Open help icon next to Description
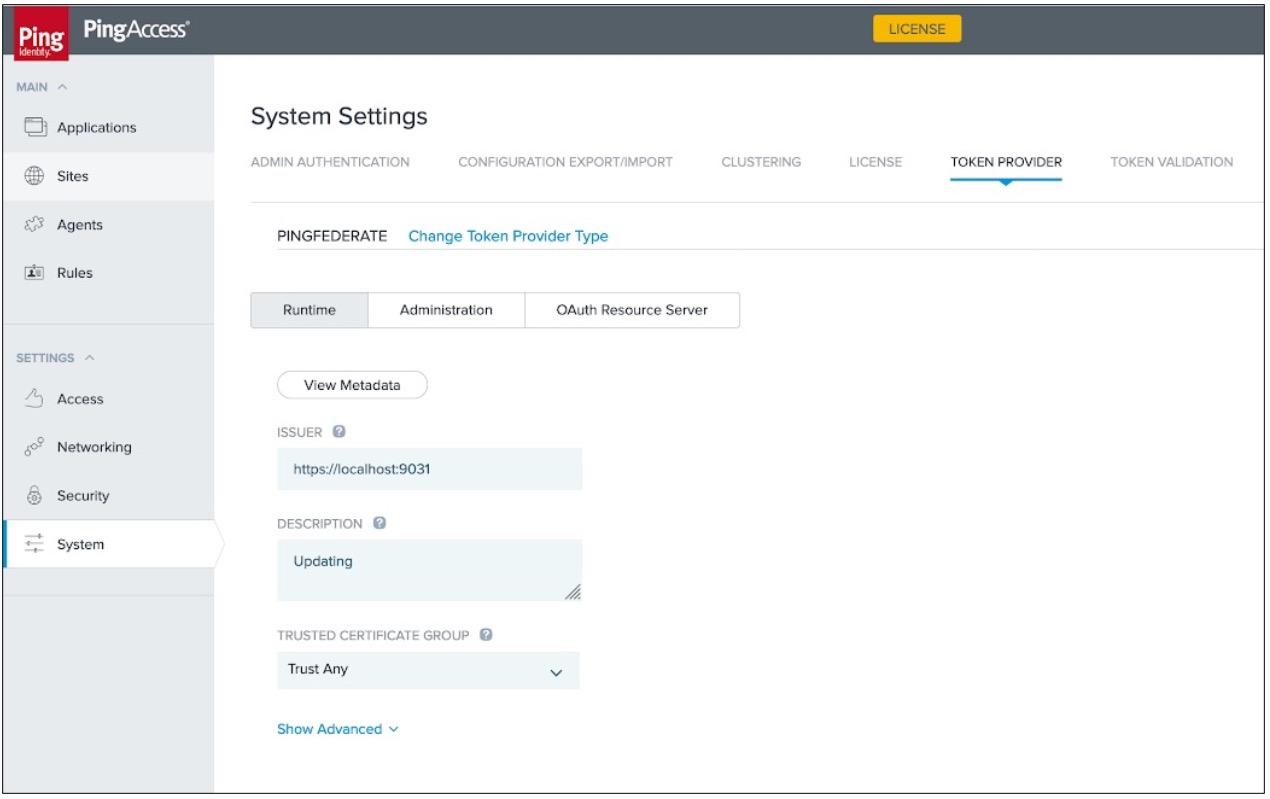The height and width of the screenshot is (799, 1270). click(x=379, y=523)
